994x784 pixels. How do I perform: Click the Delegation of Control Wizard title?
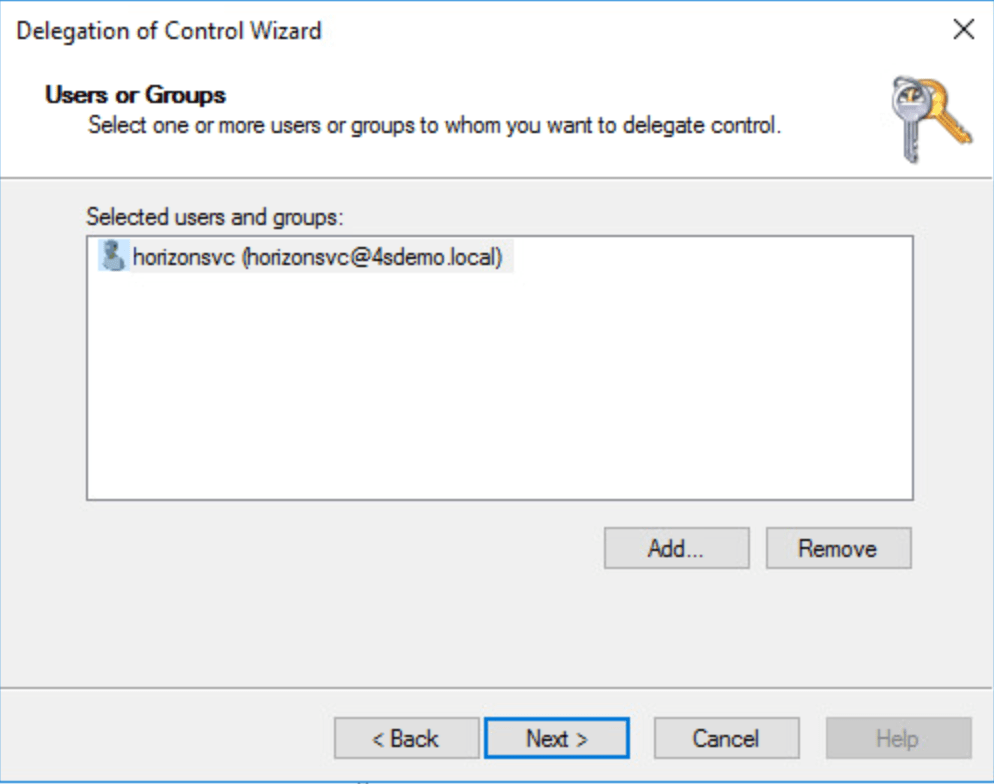tap(169, 31)
